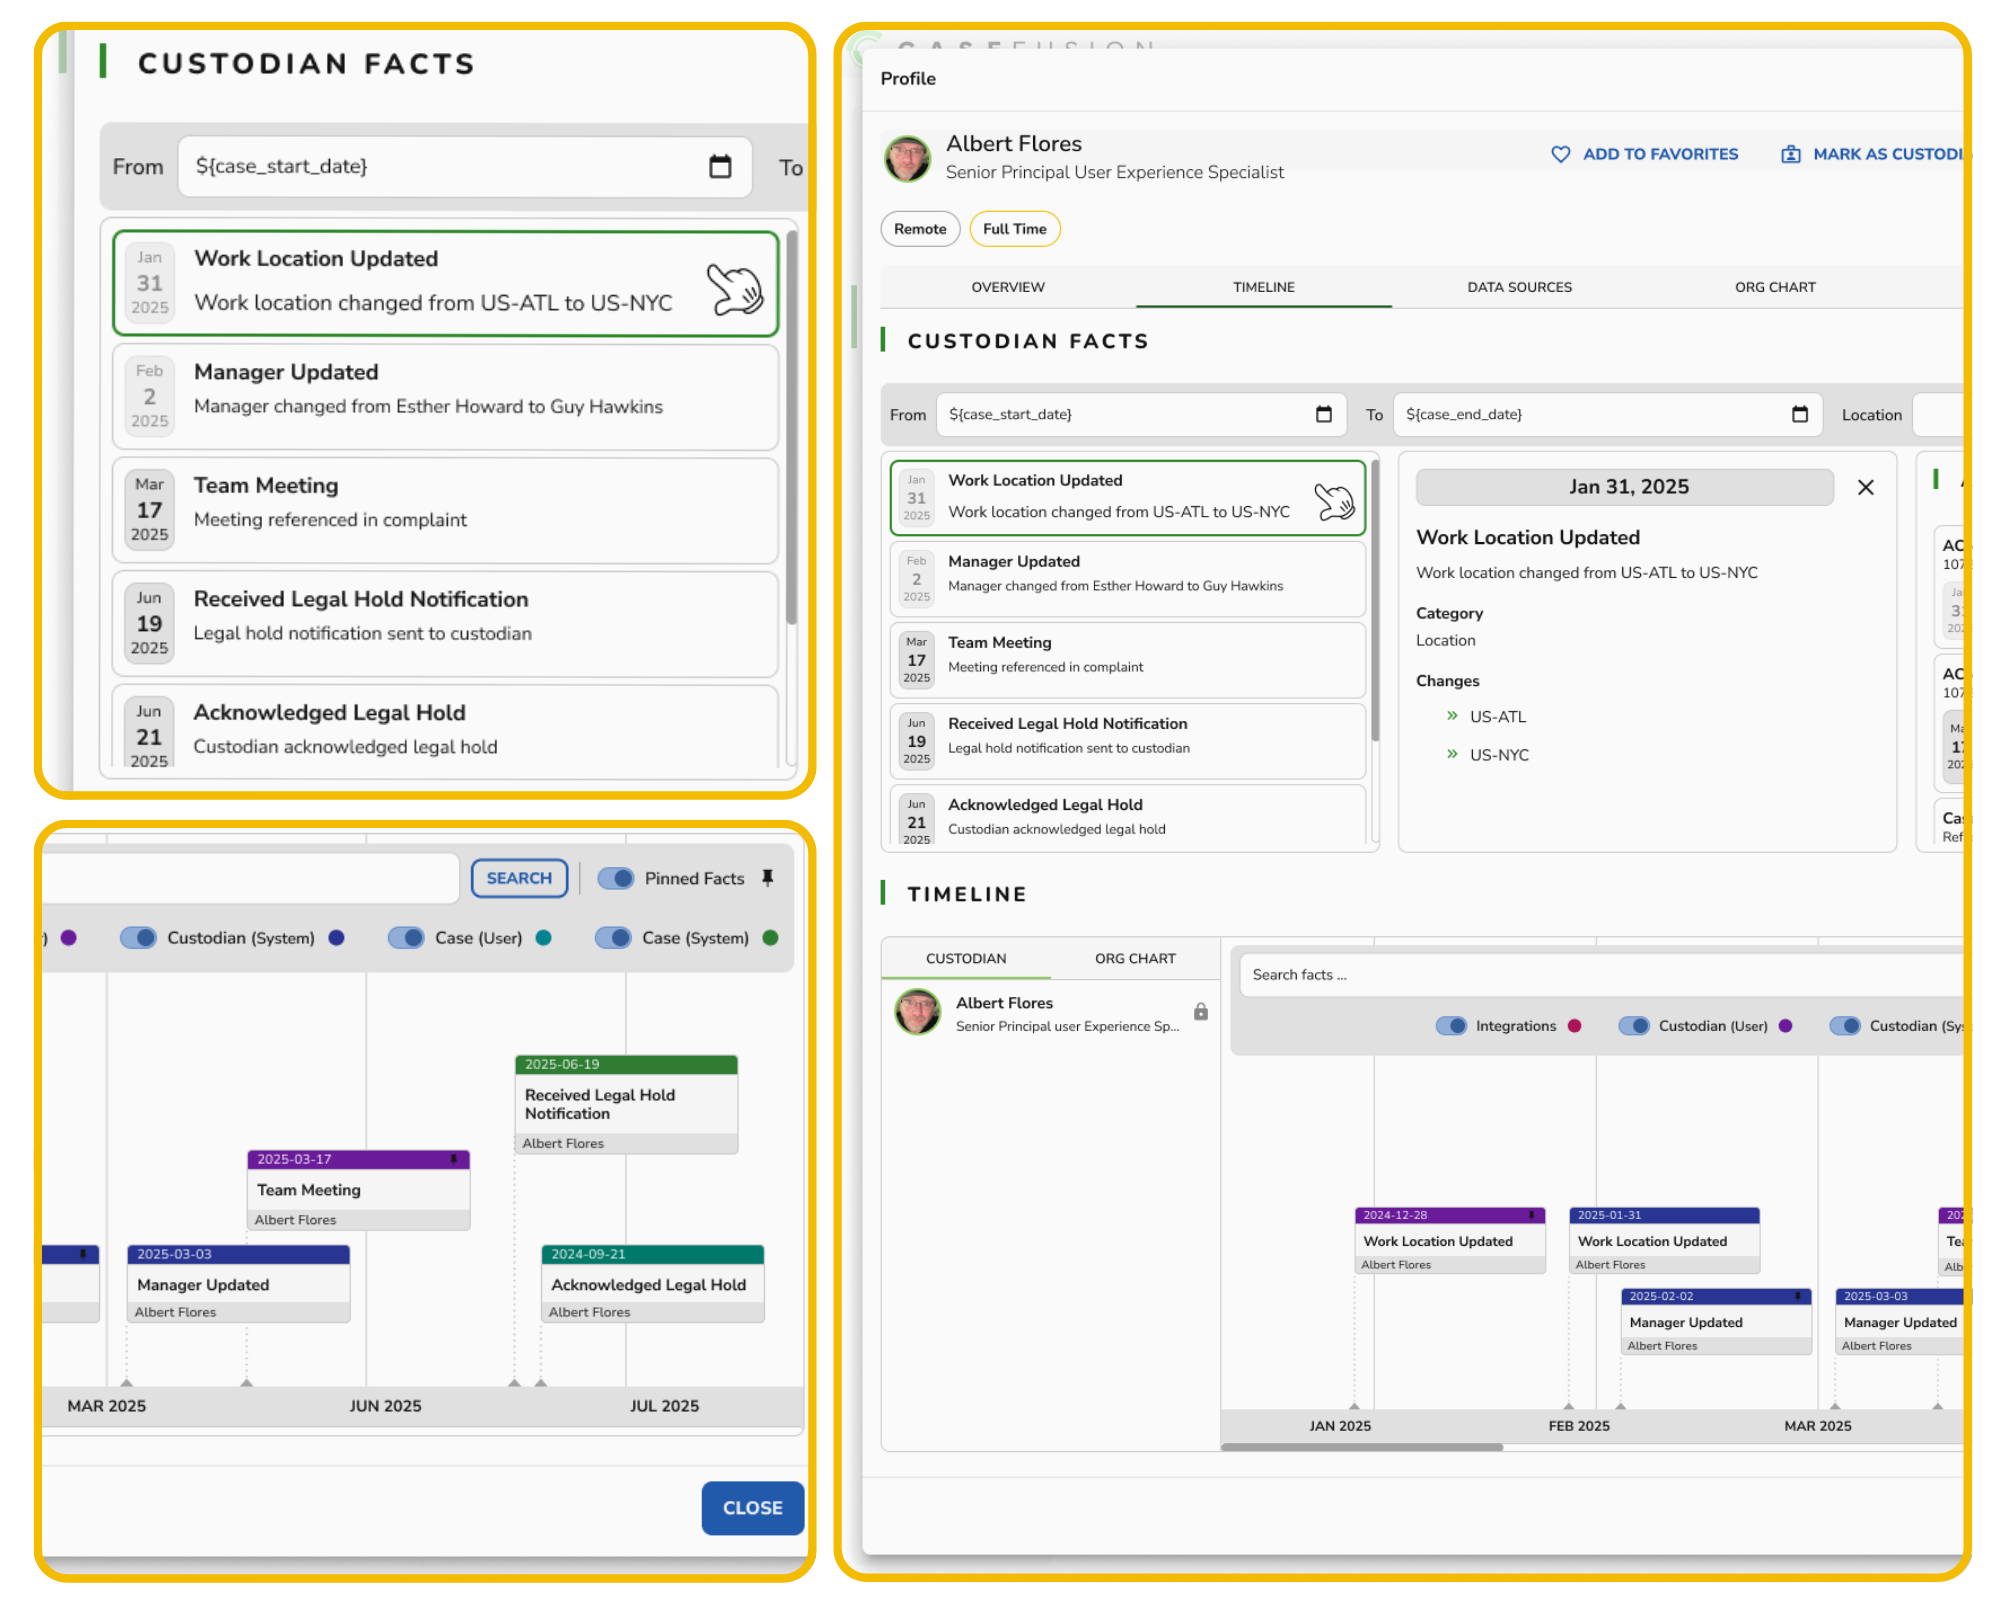Click the CLOSE button
The image size is (2000, 1600).
pos(753,1508)
